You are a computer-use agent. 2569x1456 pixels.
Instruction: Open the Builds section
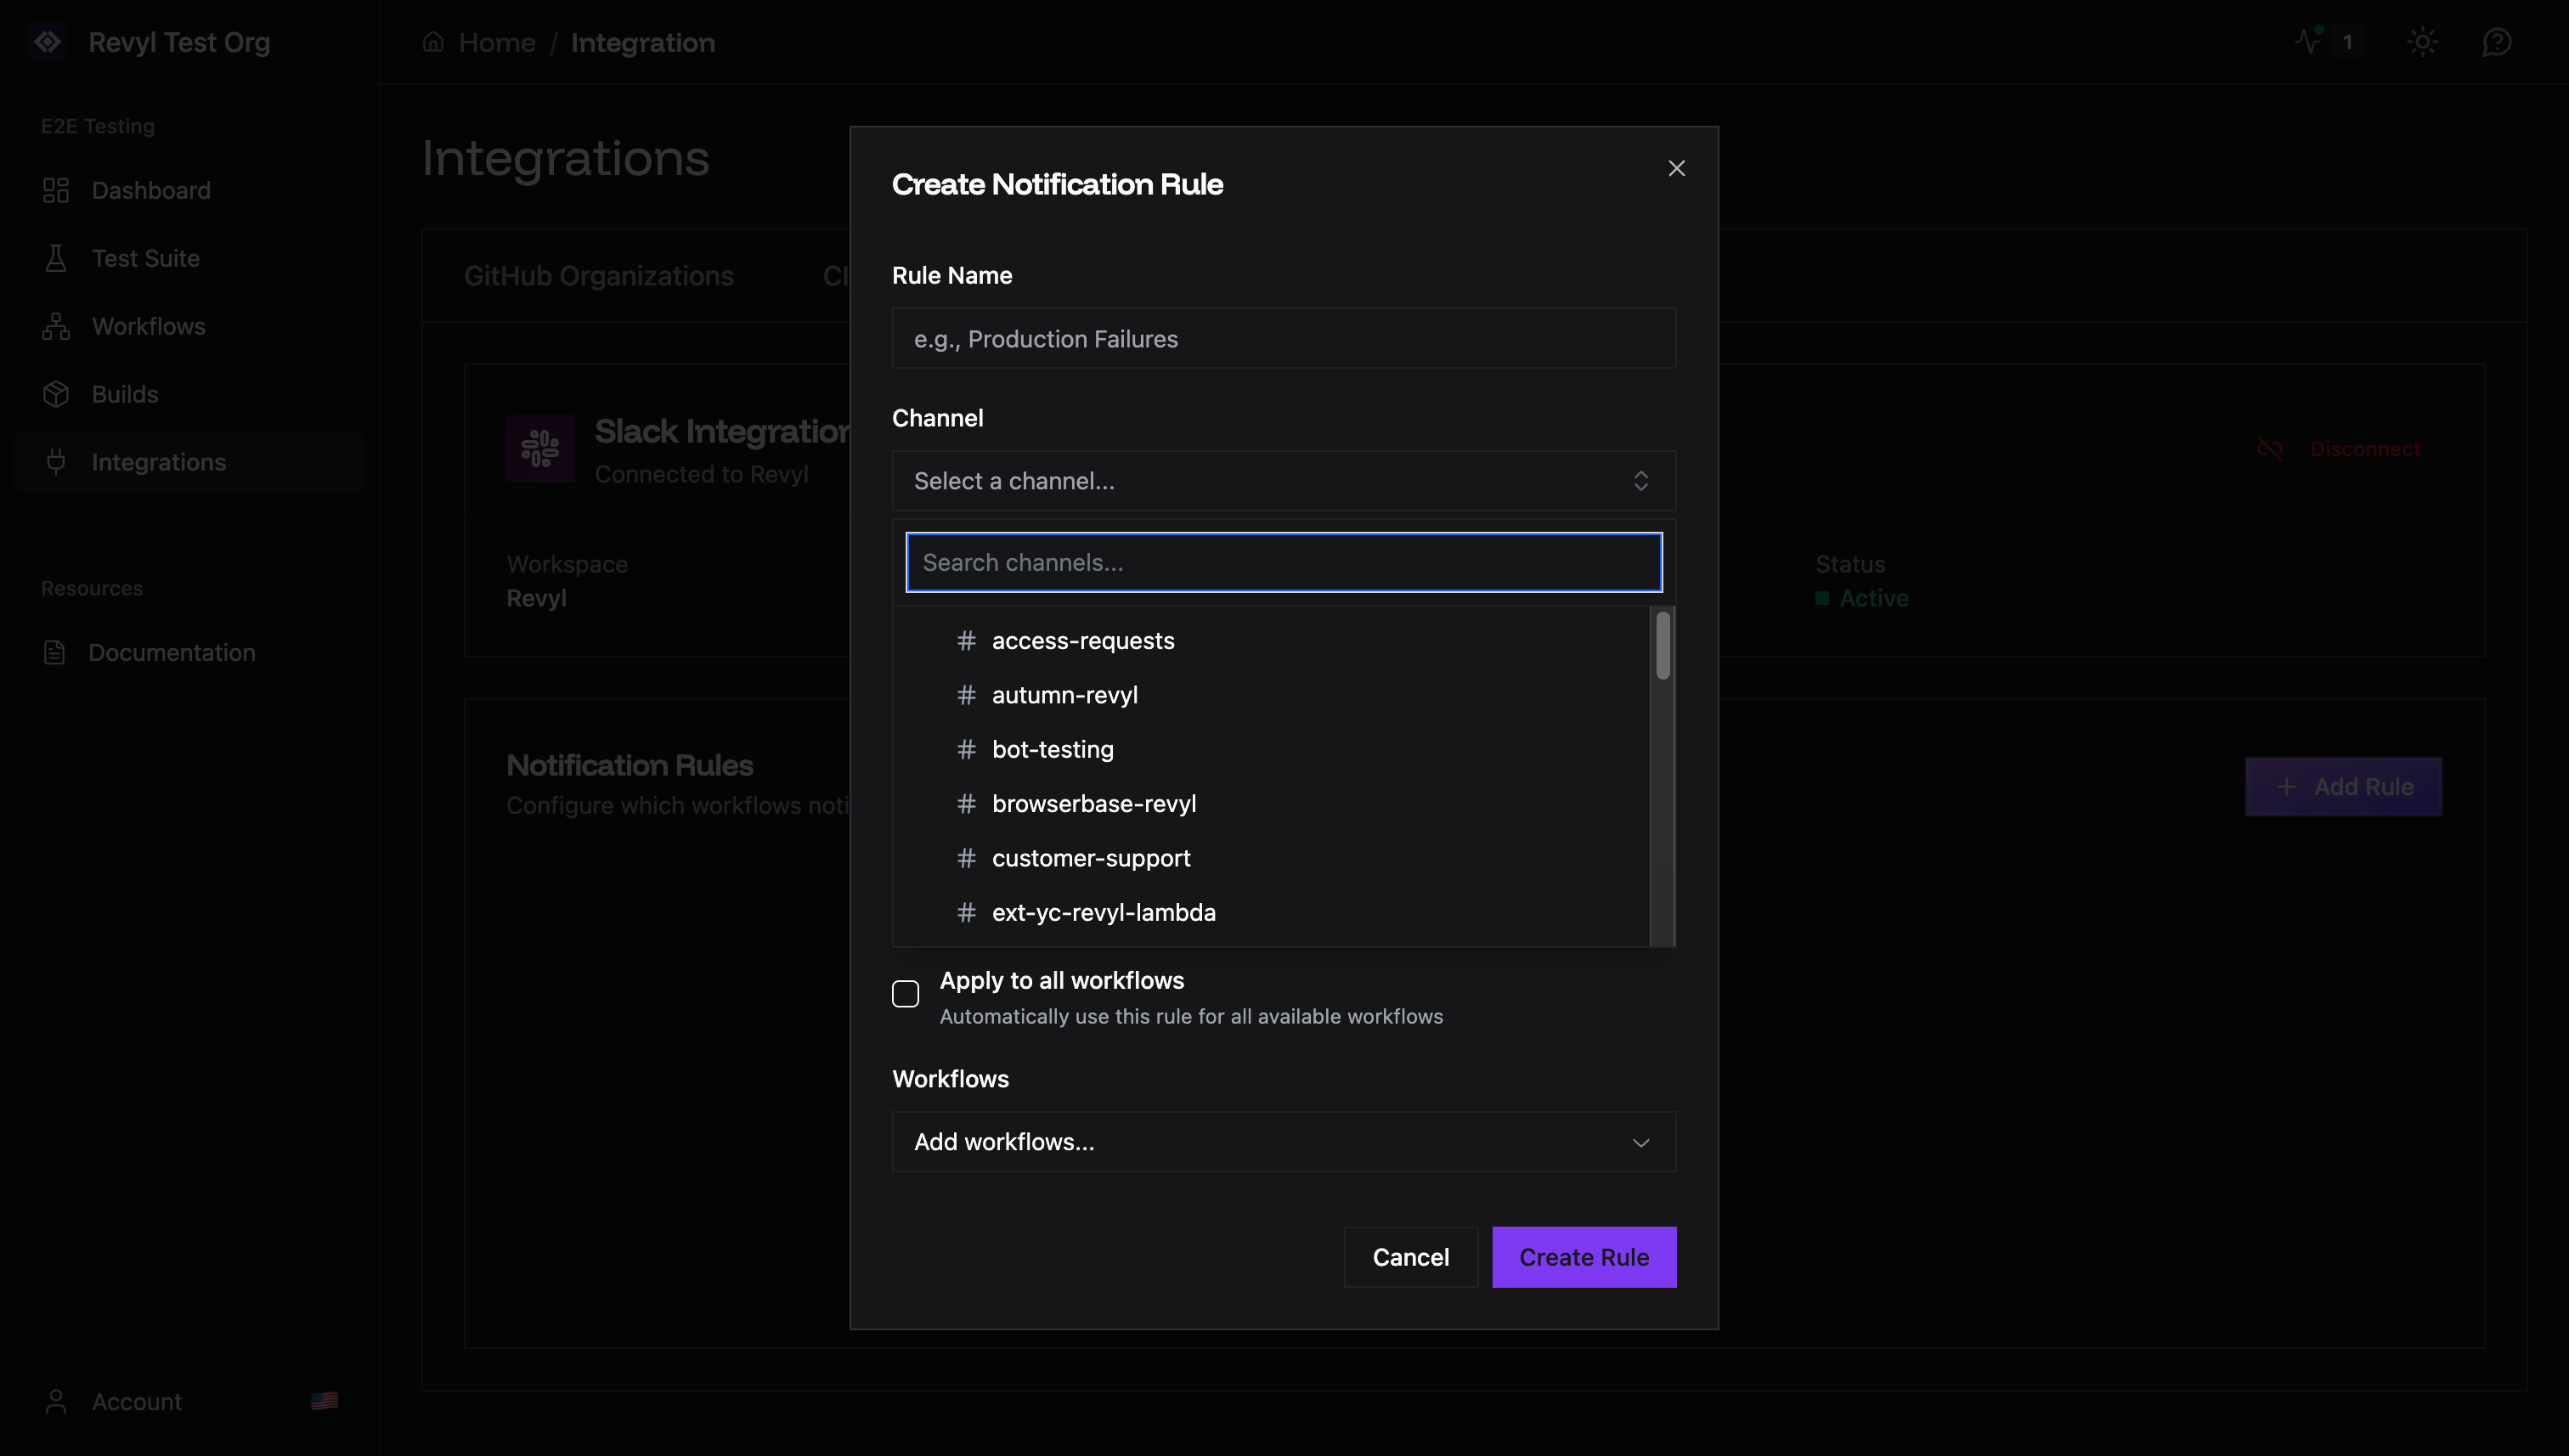click(x=126, y=394)
